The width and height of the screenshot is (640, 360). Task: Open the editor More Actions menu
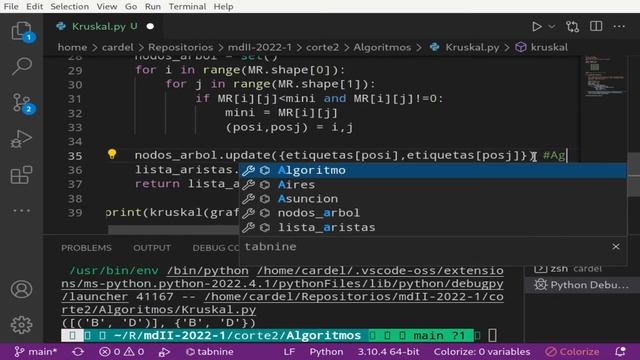point(619,27)
